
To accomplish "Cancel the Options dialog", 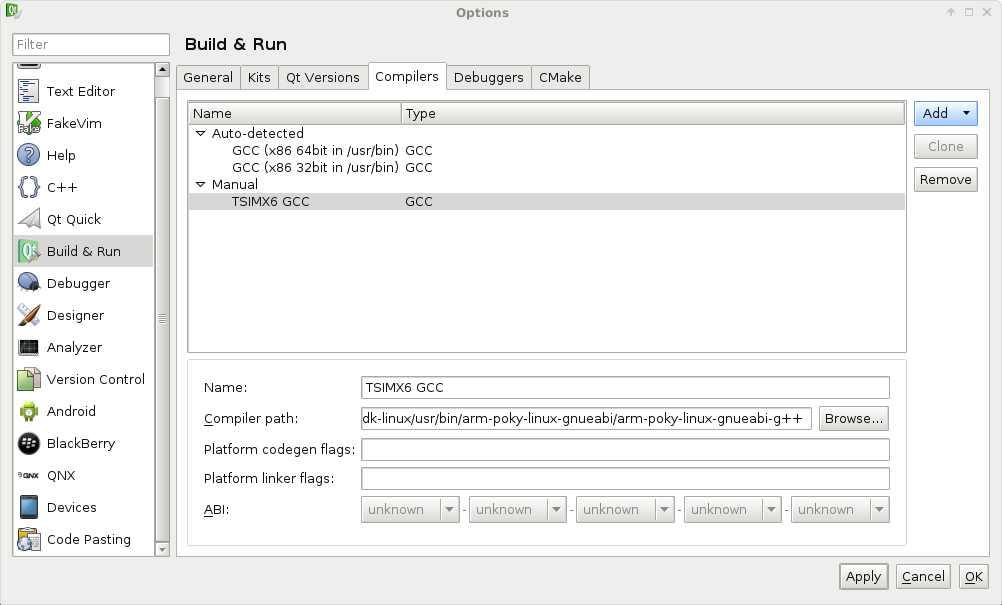I will [x=923, y=576].
